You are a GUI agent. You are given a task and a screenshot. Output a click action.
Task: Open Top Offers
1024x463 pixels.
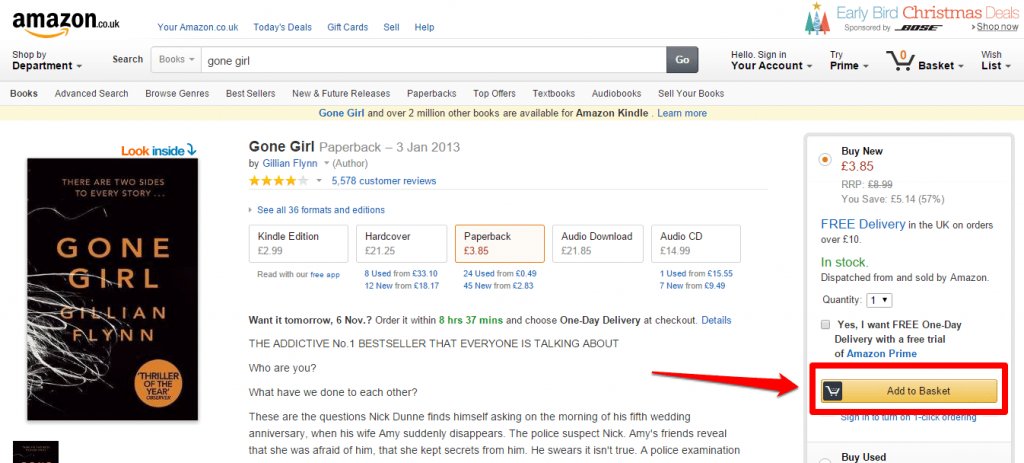tap(494, 93)
